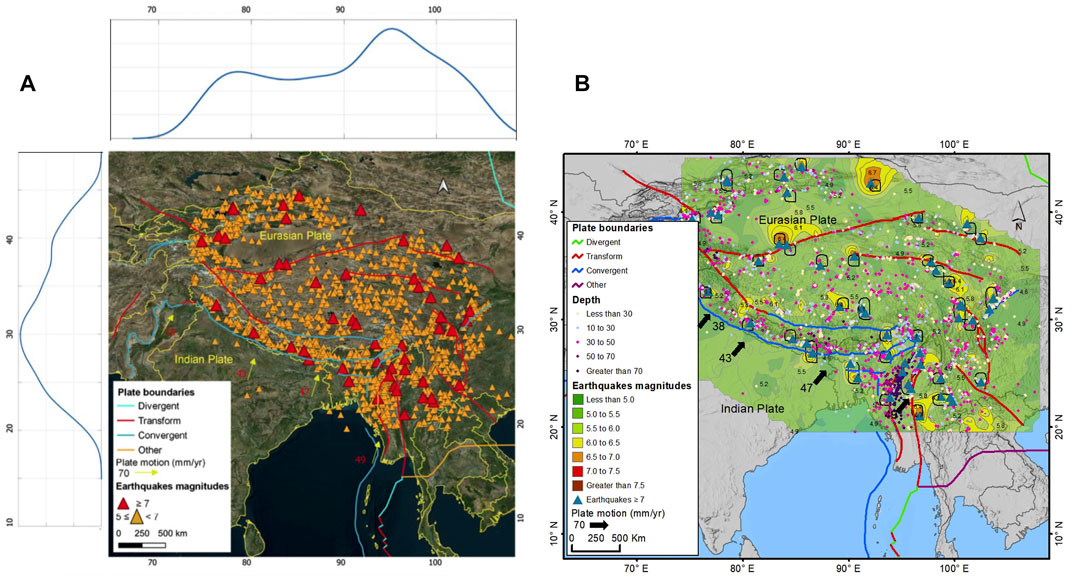The width and height of the screenshot is (1072, 577).
Task: Click the 'Convergent' entry text in legend A
Action: (163, 435)
